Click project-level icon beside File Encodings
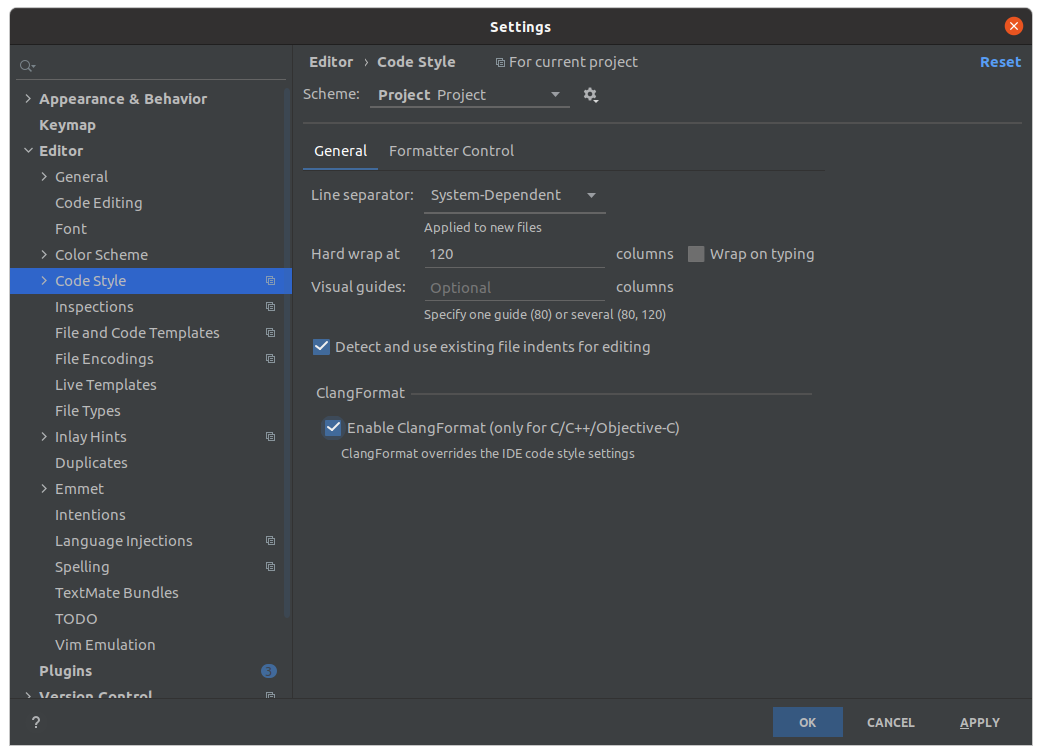The width and height of the screenshot is (1042, 755). (270, 359)
